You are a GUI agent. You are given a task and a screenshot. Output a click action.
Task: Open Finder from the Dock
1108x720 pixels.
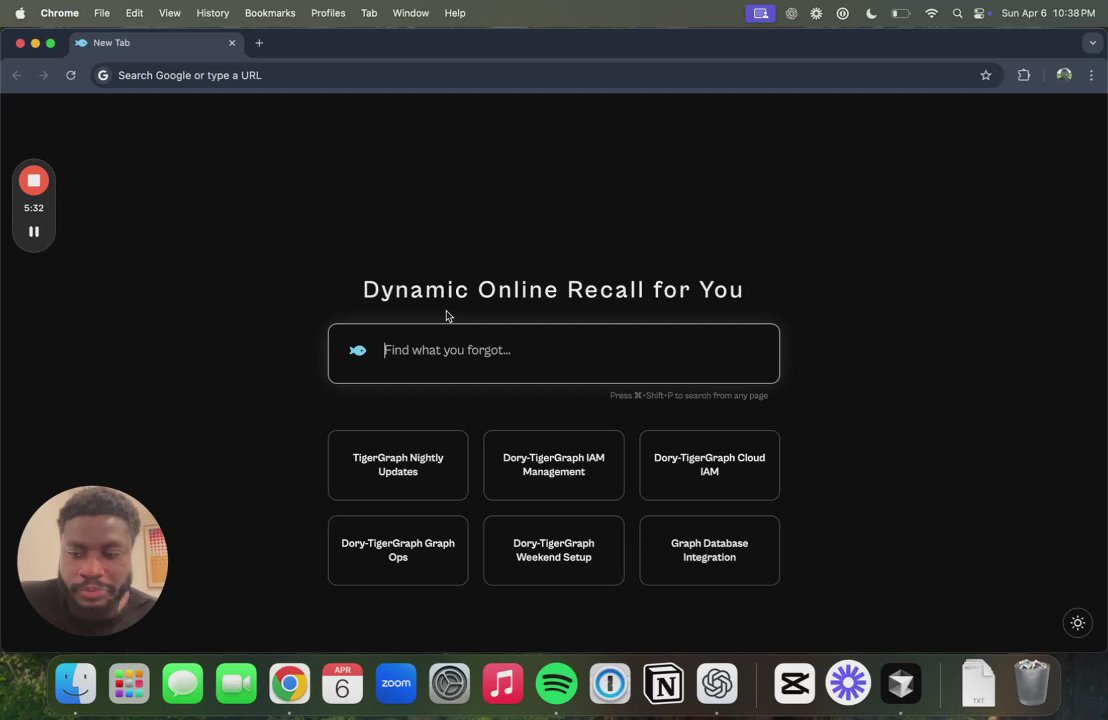tap(76, 683)
